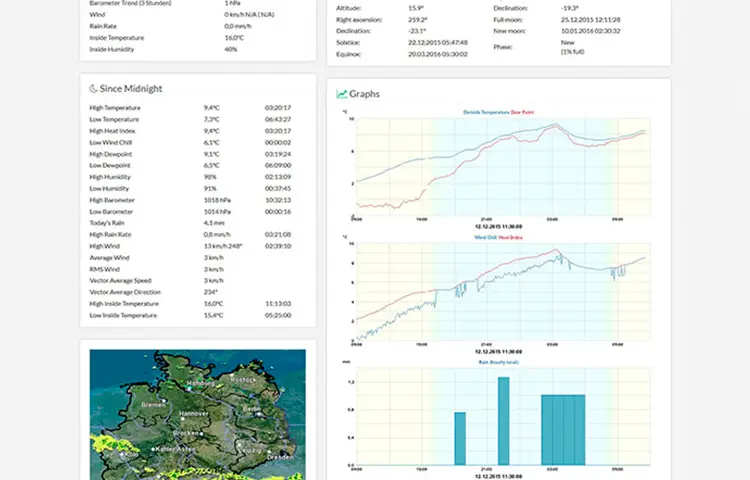Select the 'High Dewpoint' row label
The height and width of the screenshot is (480, 750).
tap(110, 154)
